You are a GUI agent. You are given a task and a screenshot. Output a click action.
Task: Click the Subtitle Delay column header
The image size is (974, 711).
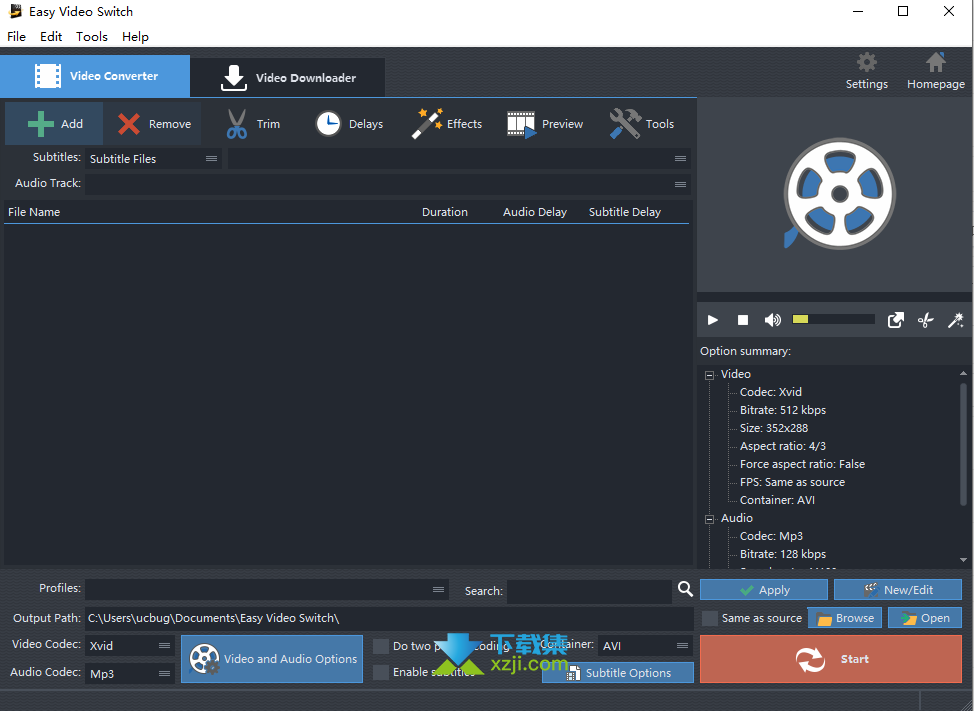coord(625,212)
